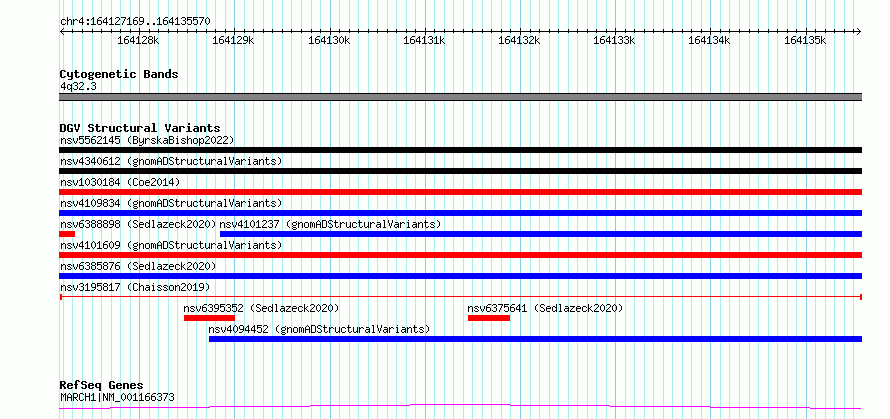This screenshot has width=890, height=419.
Task: Select the red bar under nsv6375641
Action: pyautogui.click(x=489, y=318)
